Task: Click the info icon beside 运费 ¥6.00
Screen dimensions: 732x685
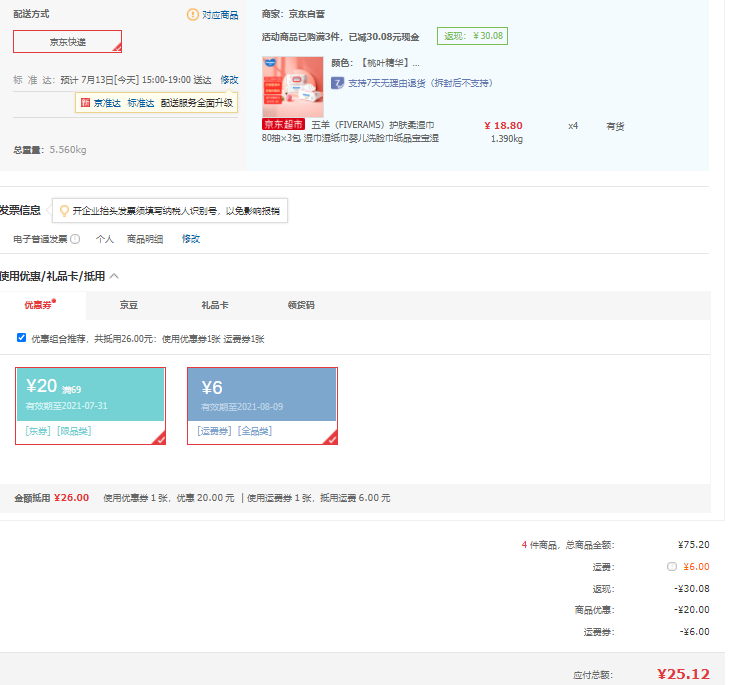Action: click(x=672, y=566)
